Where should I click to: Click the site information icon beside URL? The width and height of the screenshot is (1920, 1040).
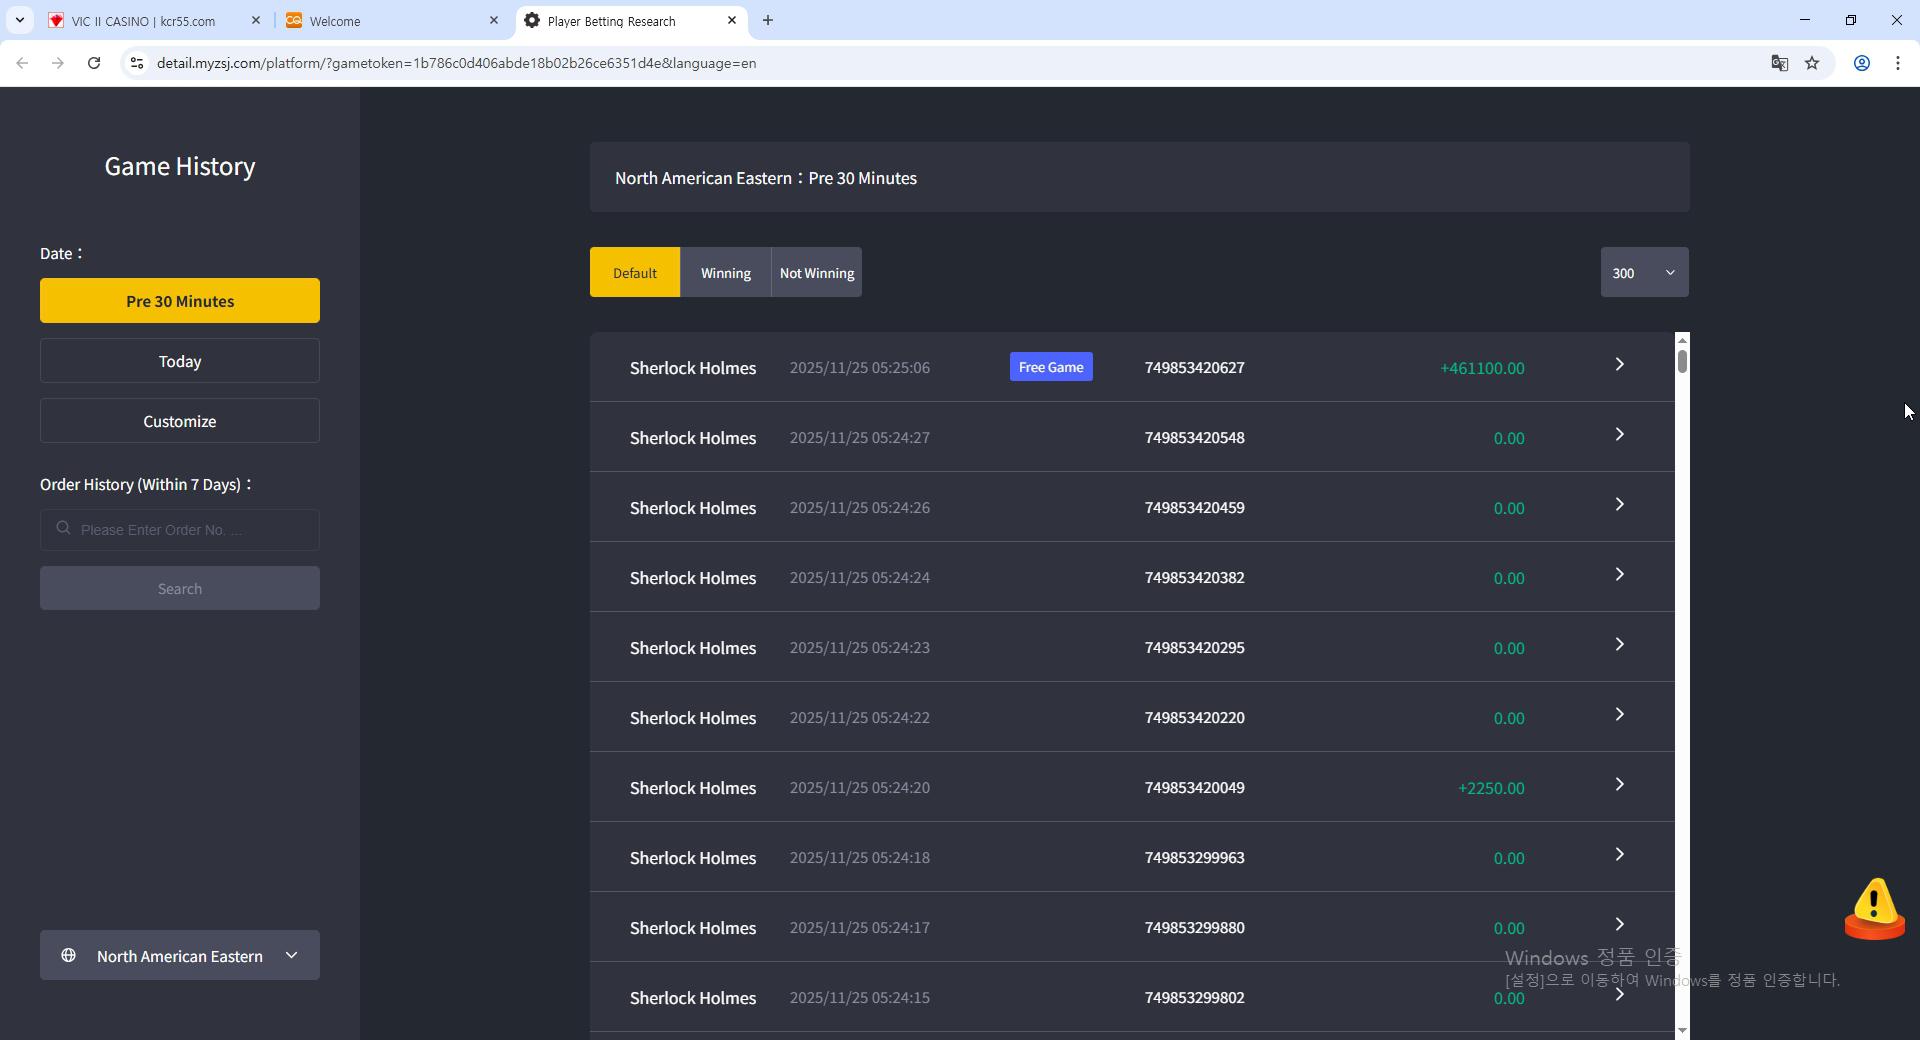(x=137, y=63)
